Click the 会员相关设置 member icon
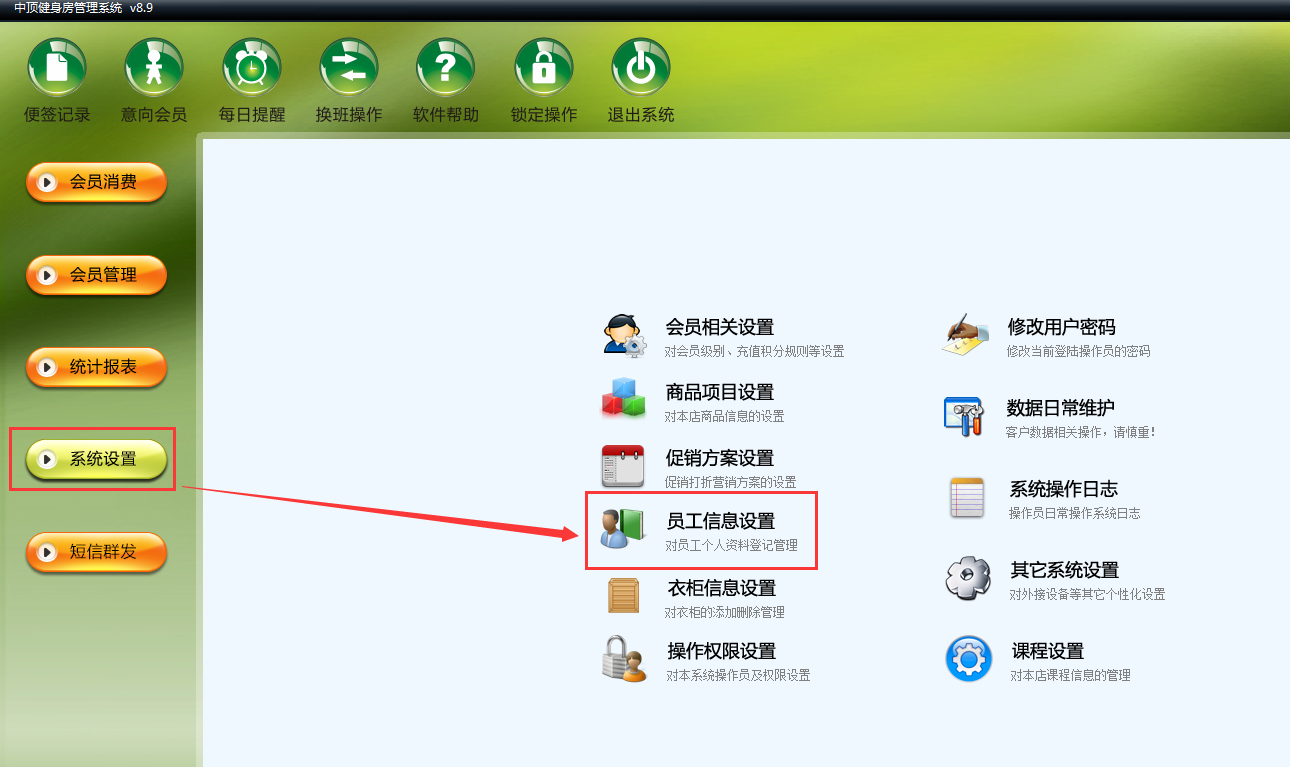 click(x=625, y=335)
